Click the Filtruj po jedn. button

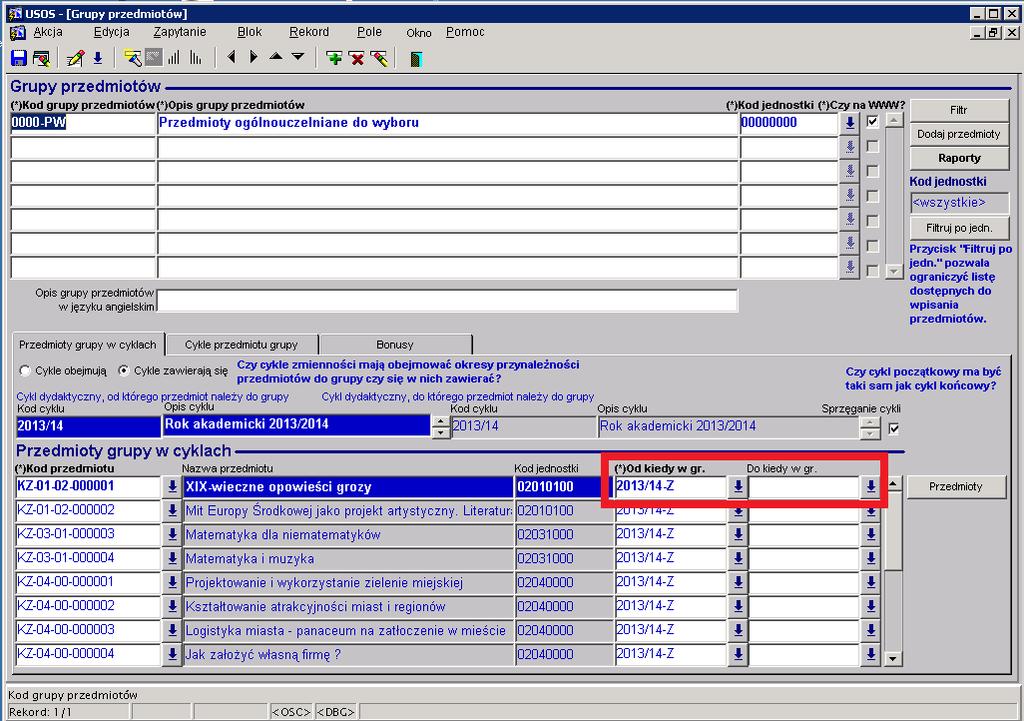959,229
